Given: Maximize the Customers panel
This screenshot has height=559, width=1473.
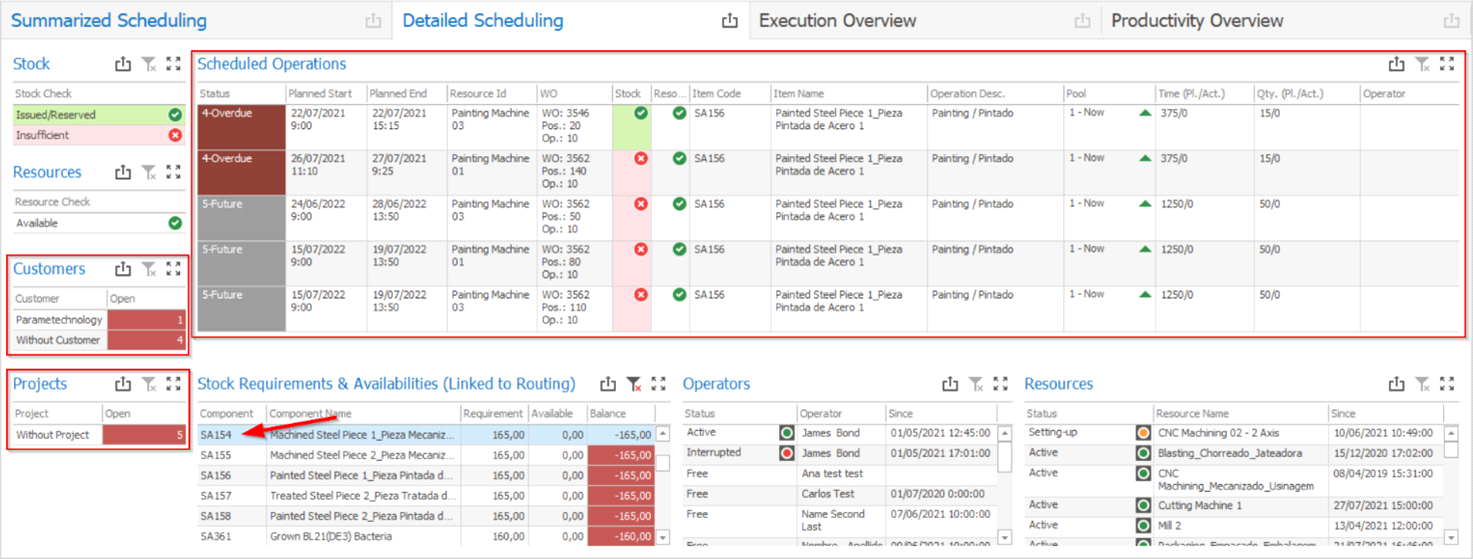Looking at the screenshot, I should 174,269.
